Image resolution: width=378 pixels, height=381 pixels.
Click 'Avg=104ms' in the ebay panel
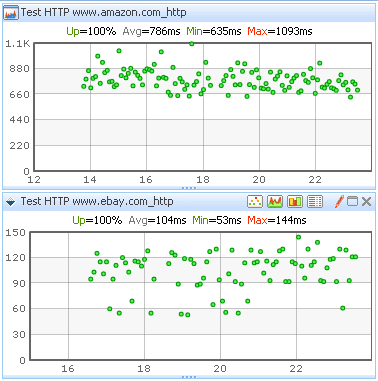pyautogui.click(x=157, y=220)
